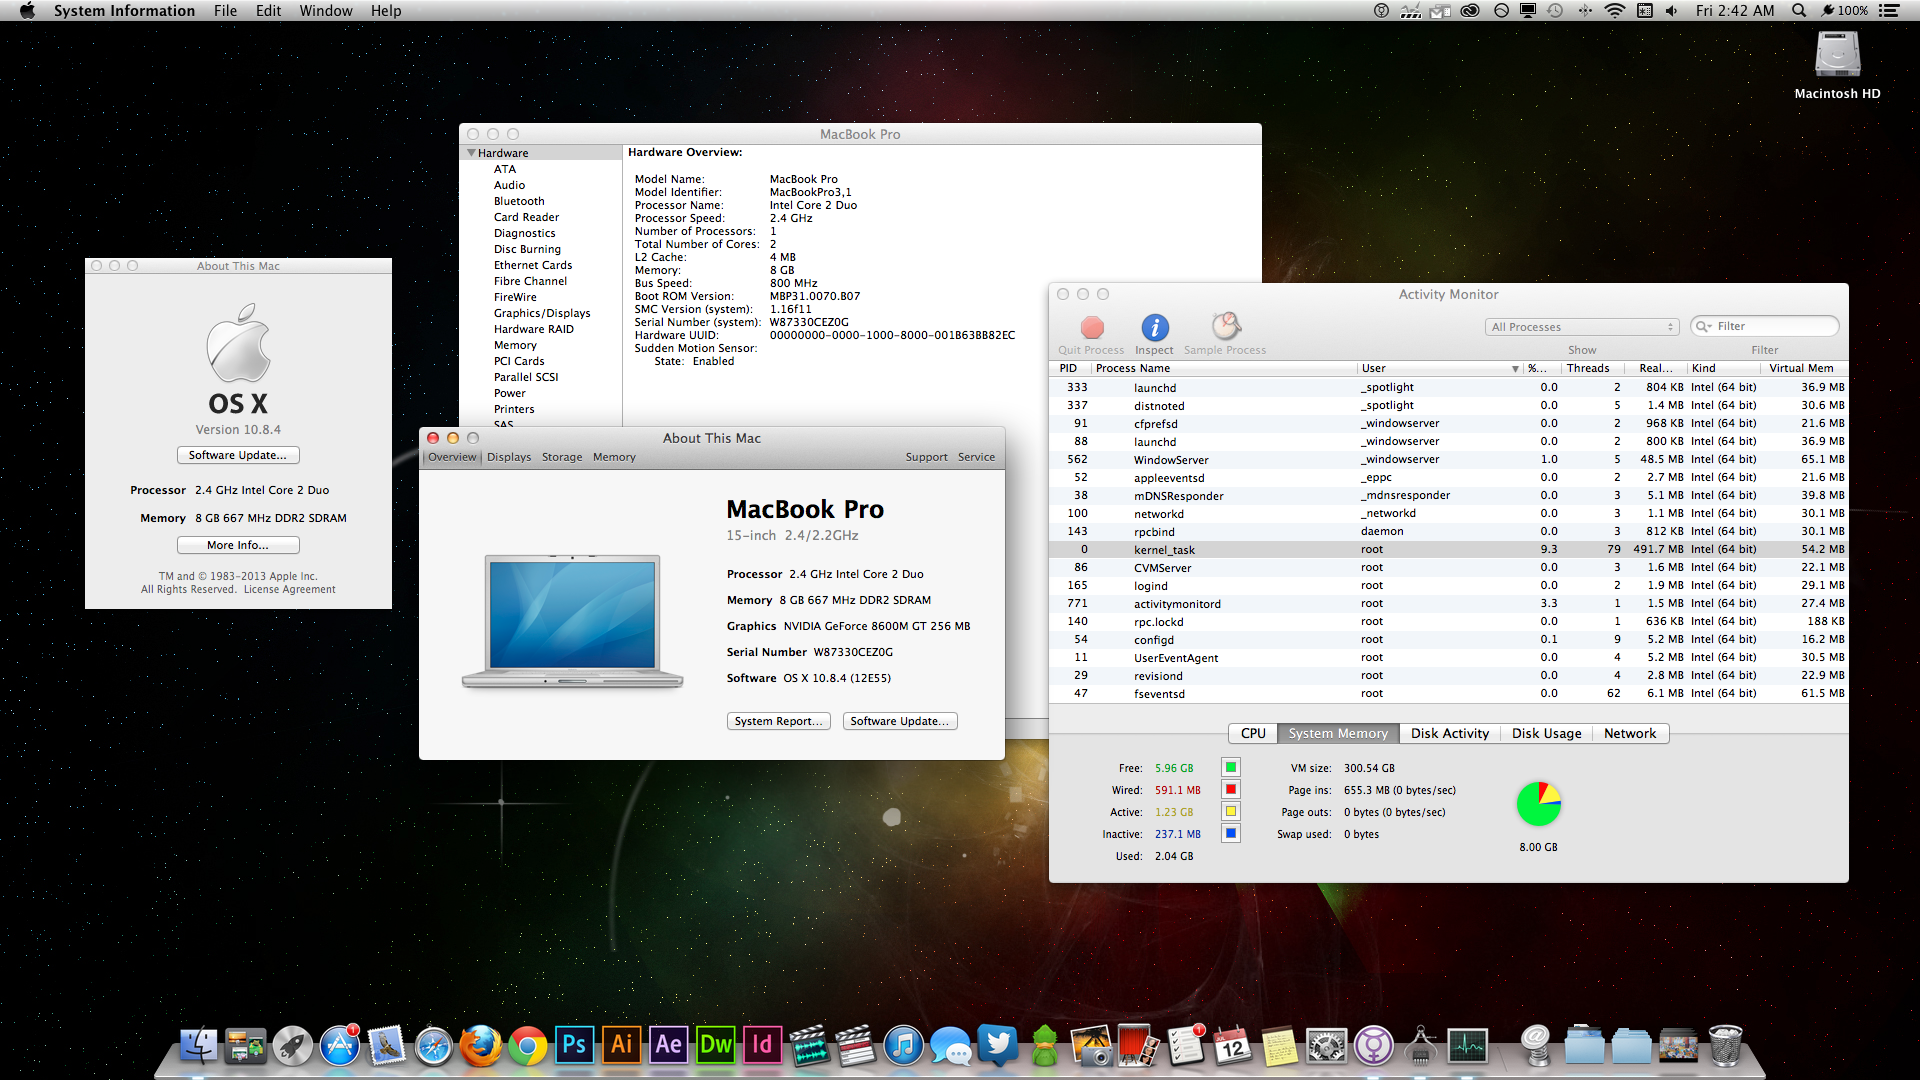1920x1080 pixels.
Task: Click the Sample Process icon in Activity Monitor
Action: 1226,326
